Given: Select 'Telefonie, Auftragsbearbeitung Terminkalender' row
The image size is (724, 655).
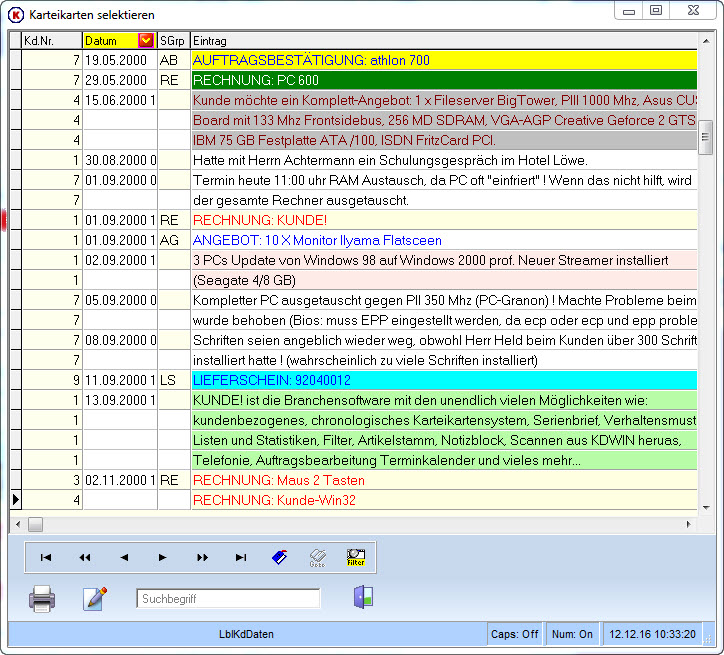Looking at the screenshot, I should tap(444, 460).
